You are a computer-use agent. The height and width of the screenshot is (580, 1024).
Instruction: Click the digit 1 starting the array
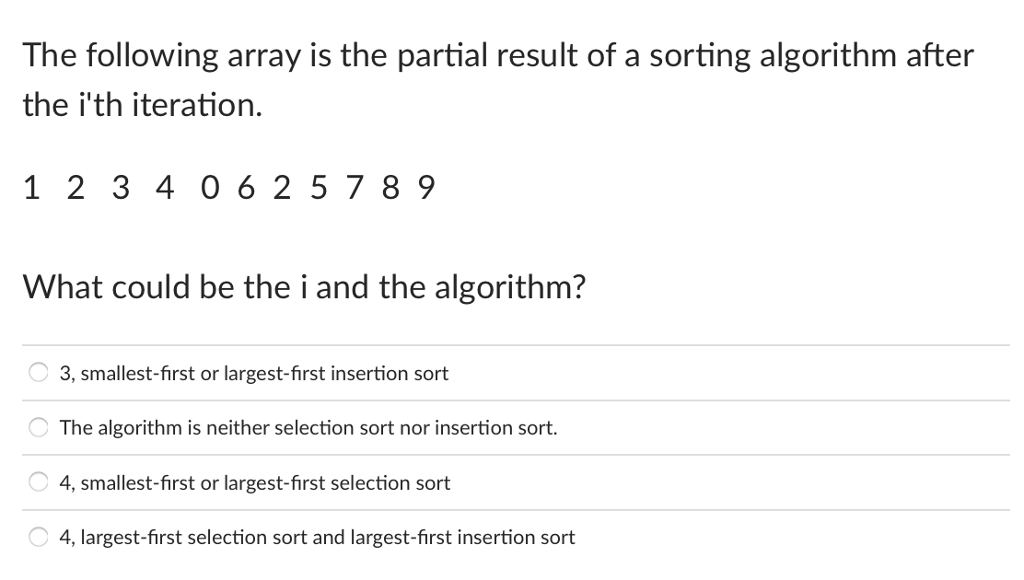pyautogui.click(x=31, y=188)
